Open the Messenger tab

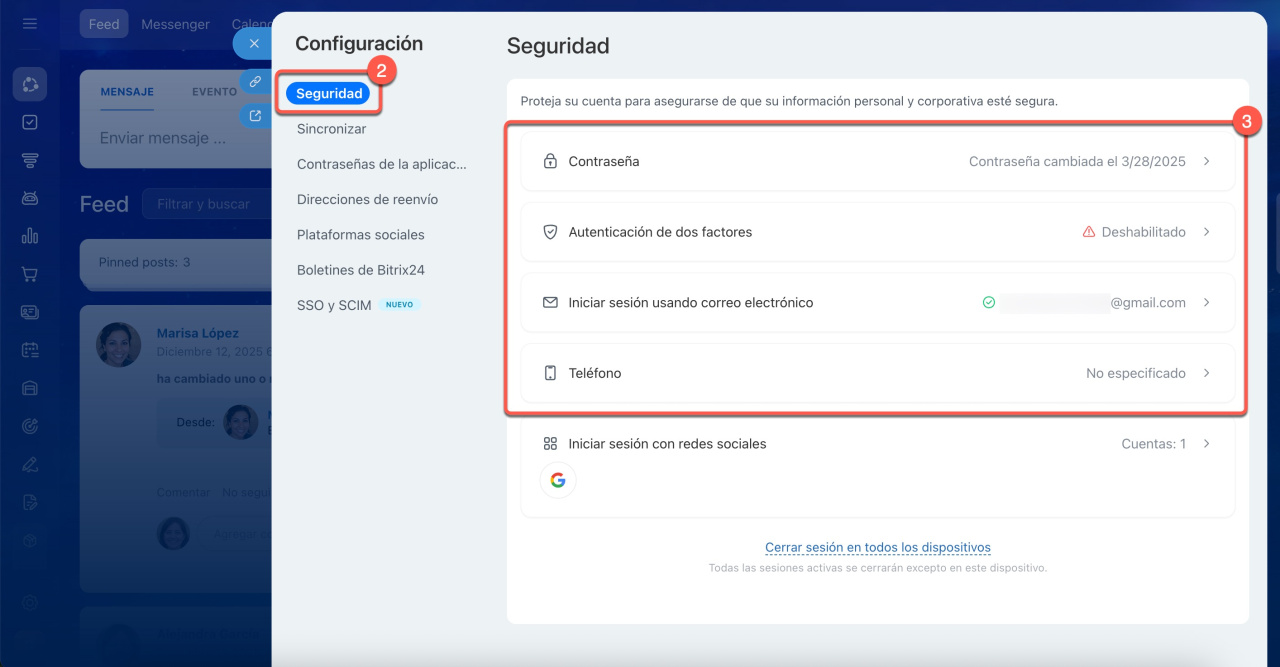176,24
